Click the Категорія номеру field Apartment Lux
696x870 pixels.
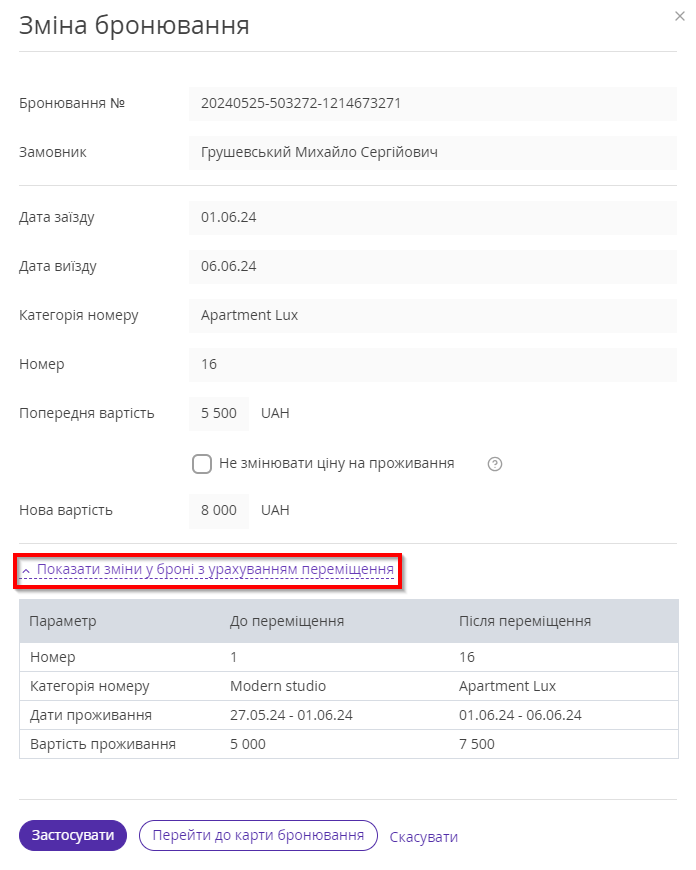[x=432, y=315]
